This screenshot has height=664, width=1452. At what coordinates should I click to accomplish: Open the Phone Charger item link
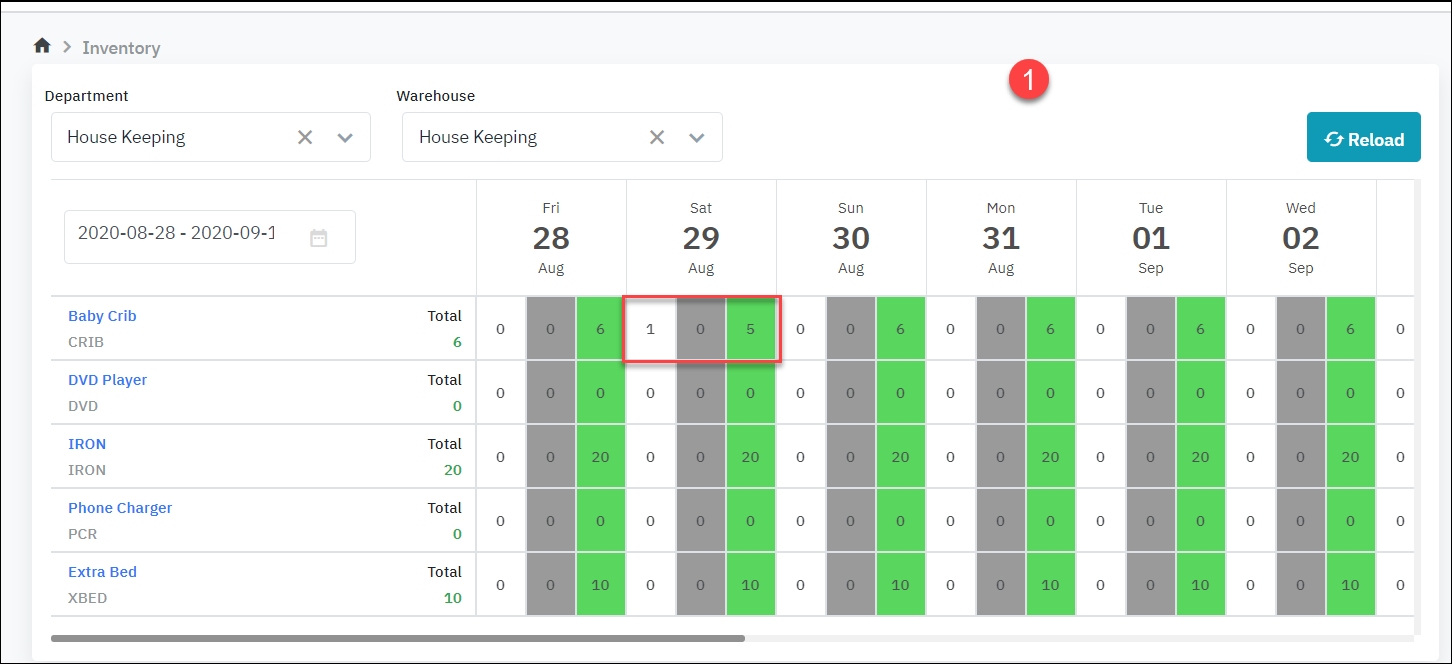click(x=120, y=508)
